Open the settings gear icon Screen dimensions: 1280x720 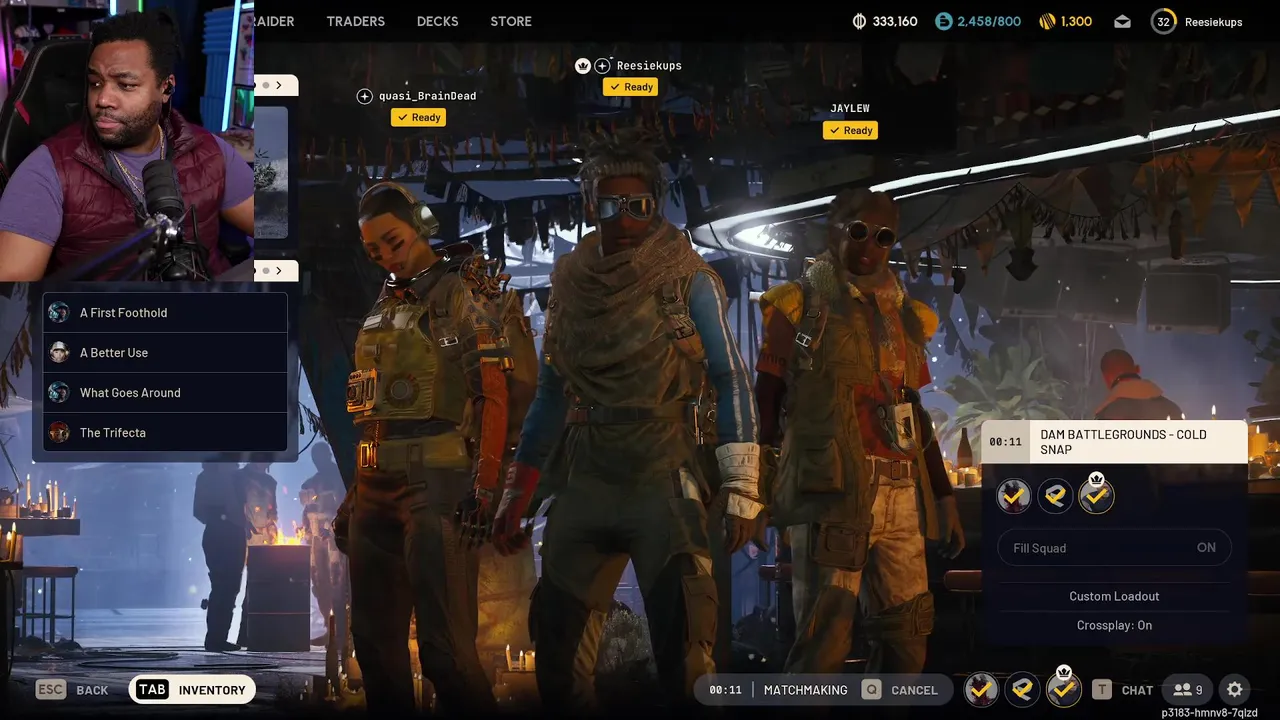(x=1234, y=689)
